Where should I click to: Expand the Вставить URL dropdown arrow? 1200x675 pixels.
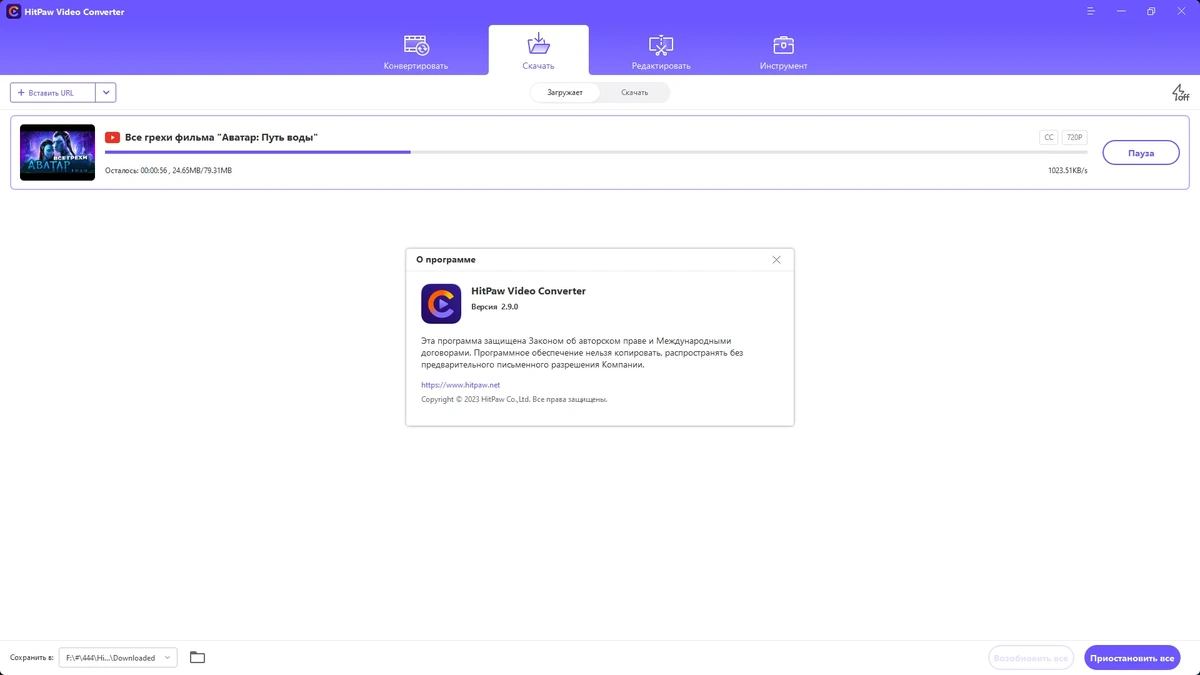tap(106, 93)
